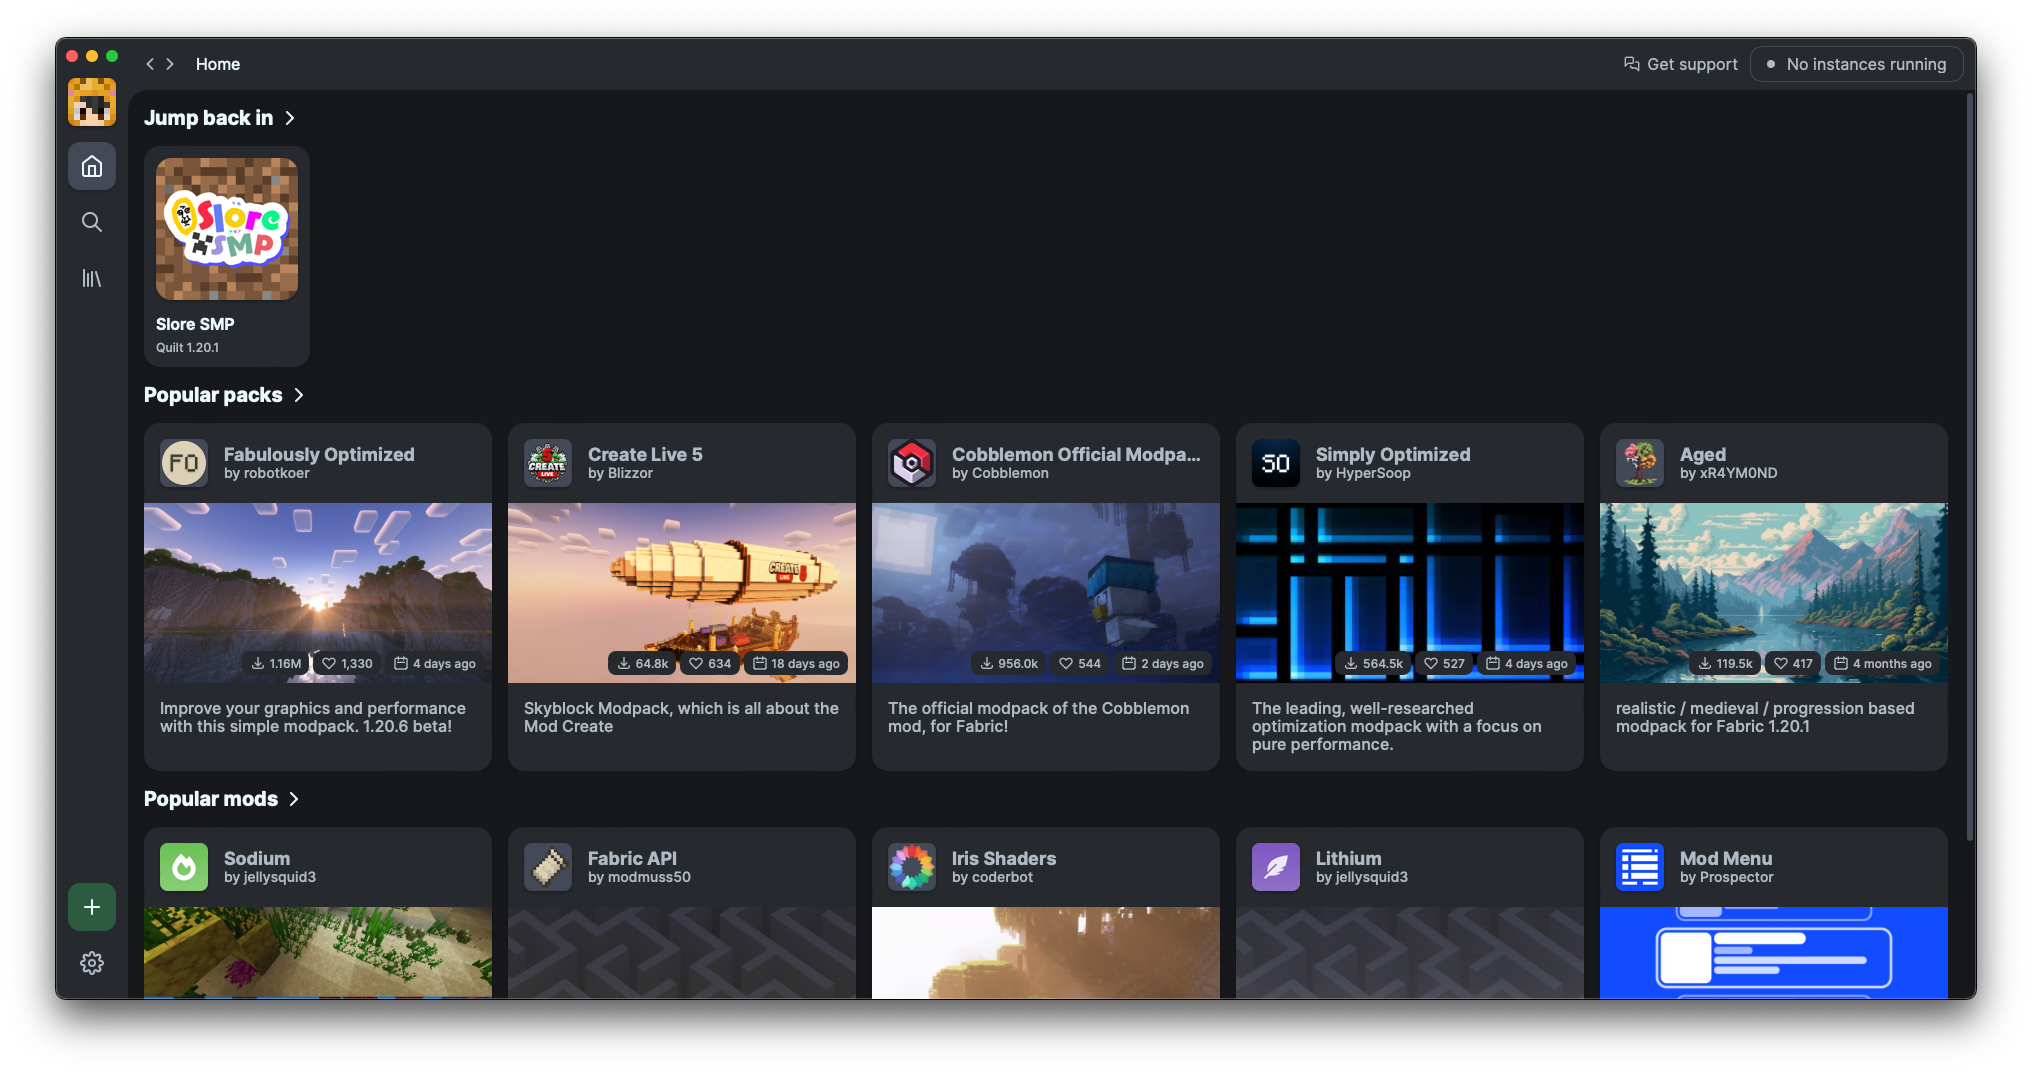
Task: Open the Home page from the sidebar
Action: click(x=92, y=166)
